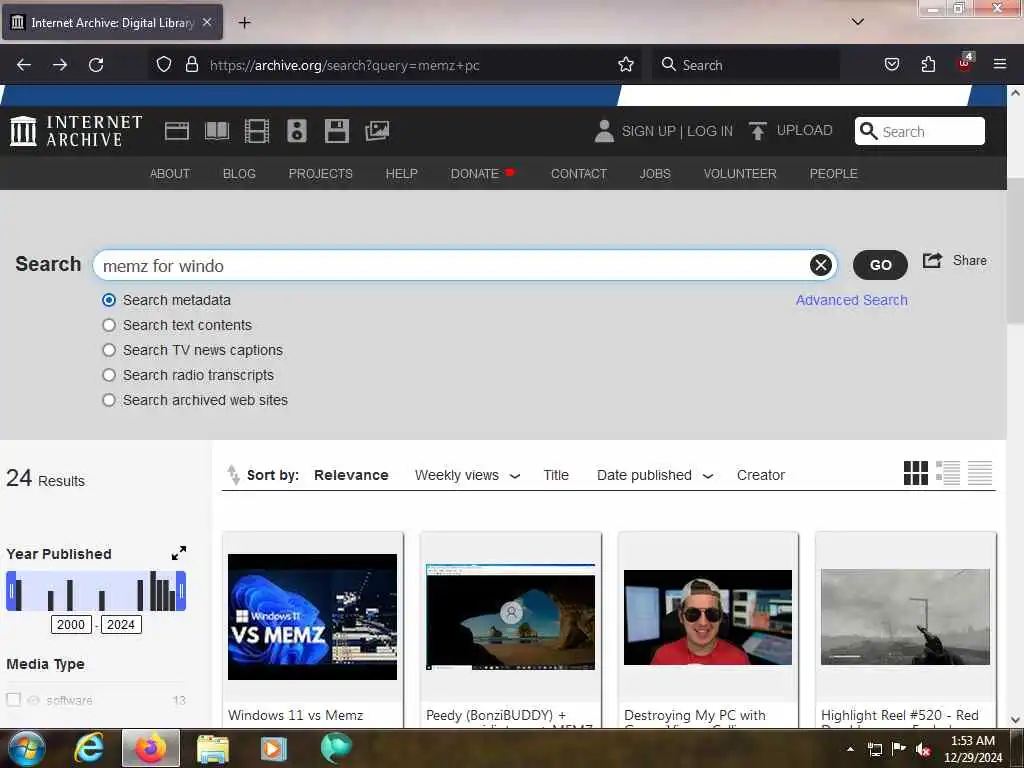Screen dimensions: 1024x768
Task: Click the Share icon
Action: click(x=932, y=260)
